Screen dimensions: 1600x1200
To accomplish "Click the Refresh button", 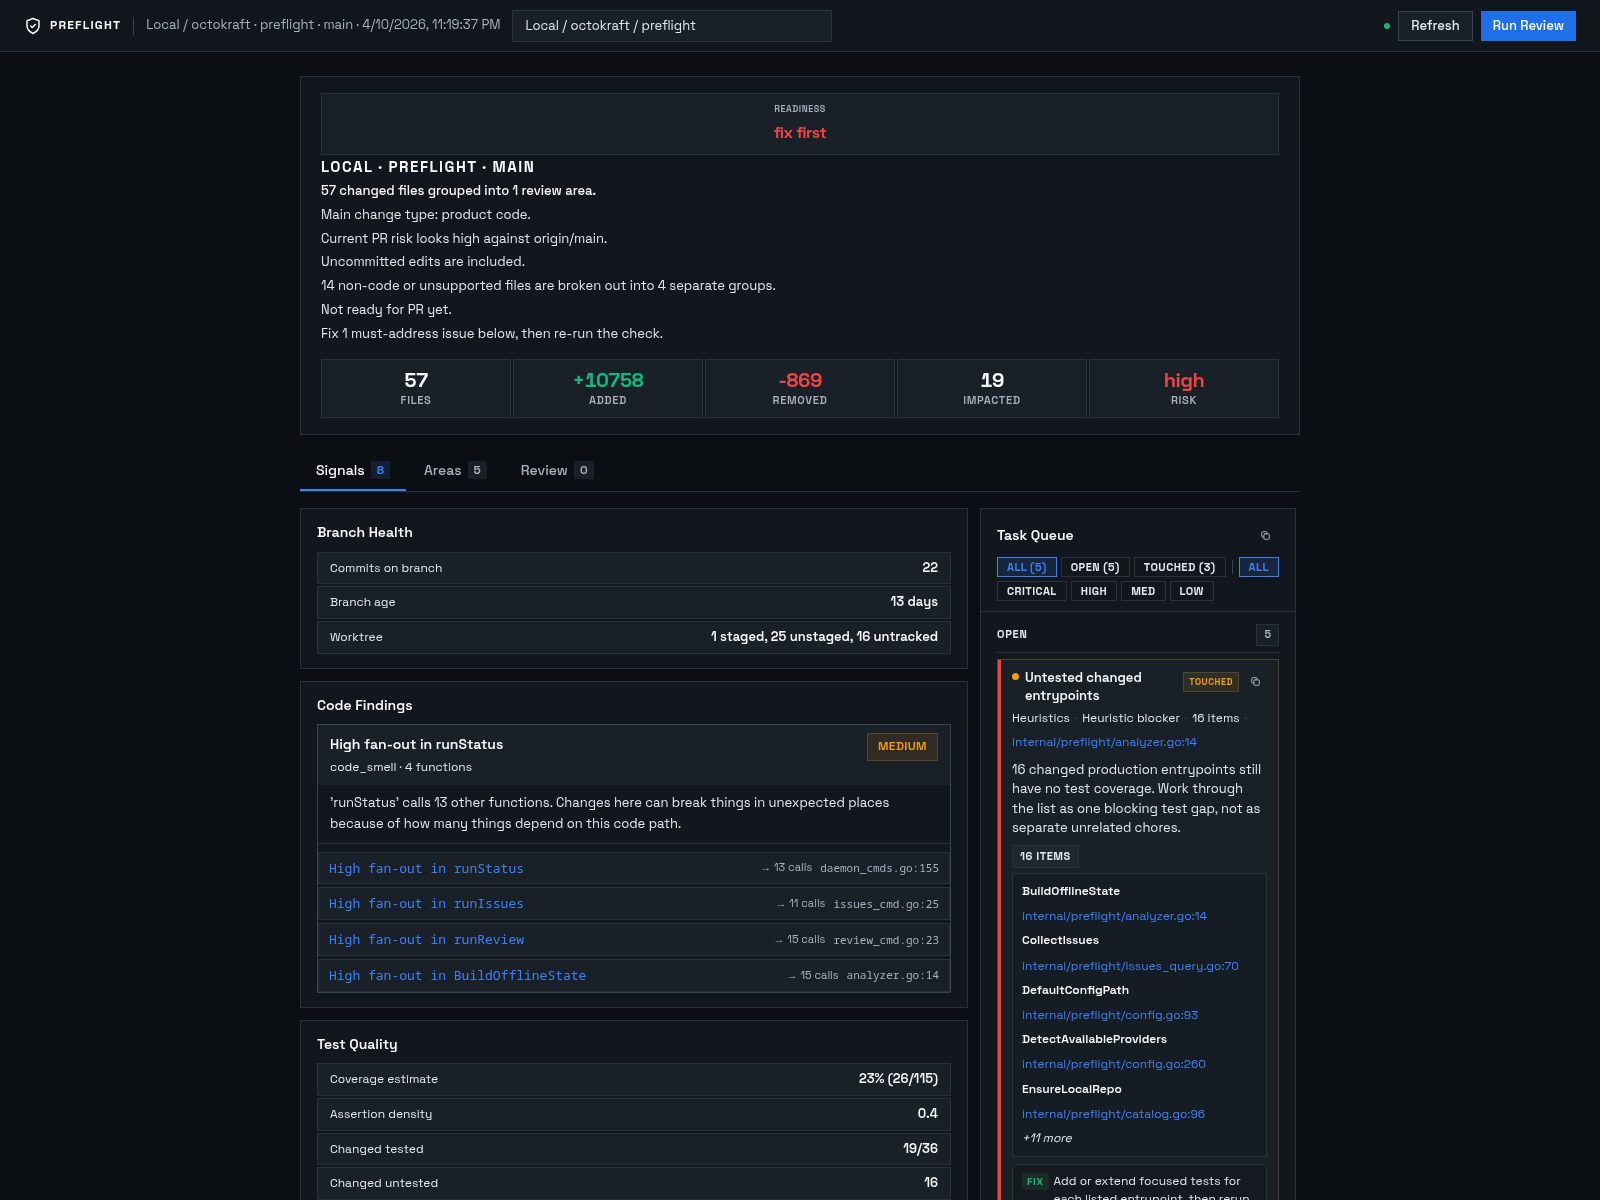I will pos(1434,26).
